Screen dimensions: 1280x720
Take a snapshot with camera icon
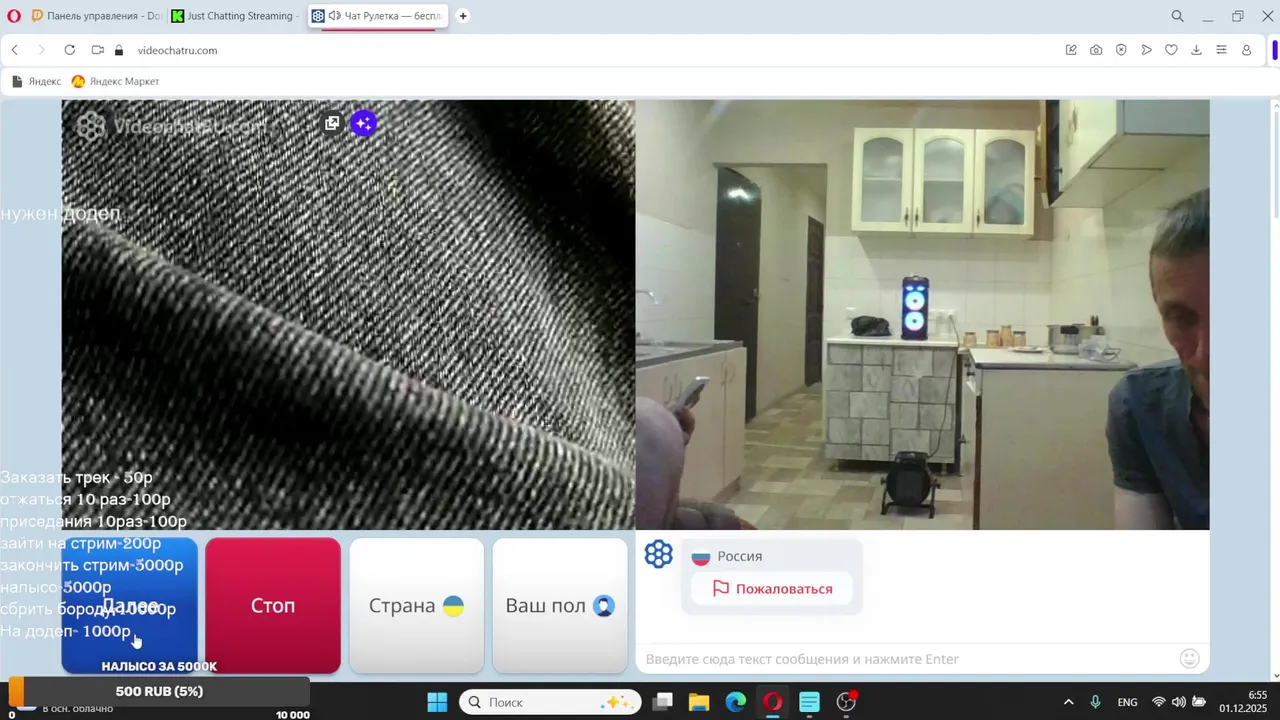pyautogui.click(x=1096, y=50)
